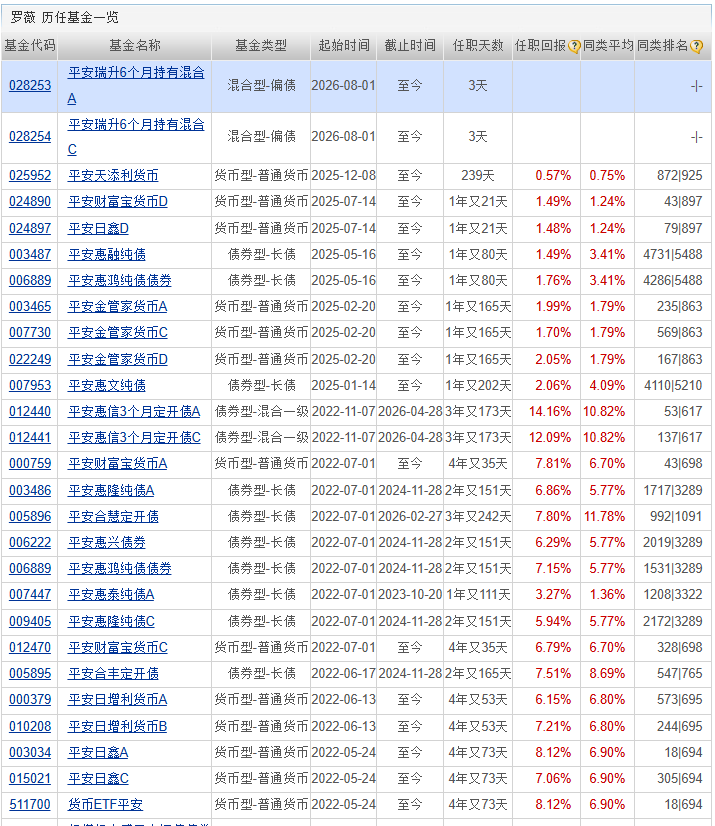The image size is (715, 826).
Task: Open fund code 000379 link
Action: click(x=30, y=700)
